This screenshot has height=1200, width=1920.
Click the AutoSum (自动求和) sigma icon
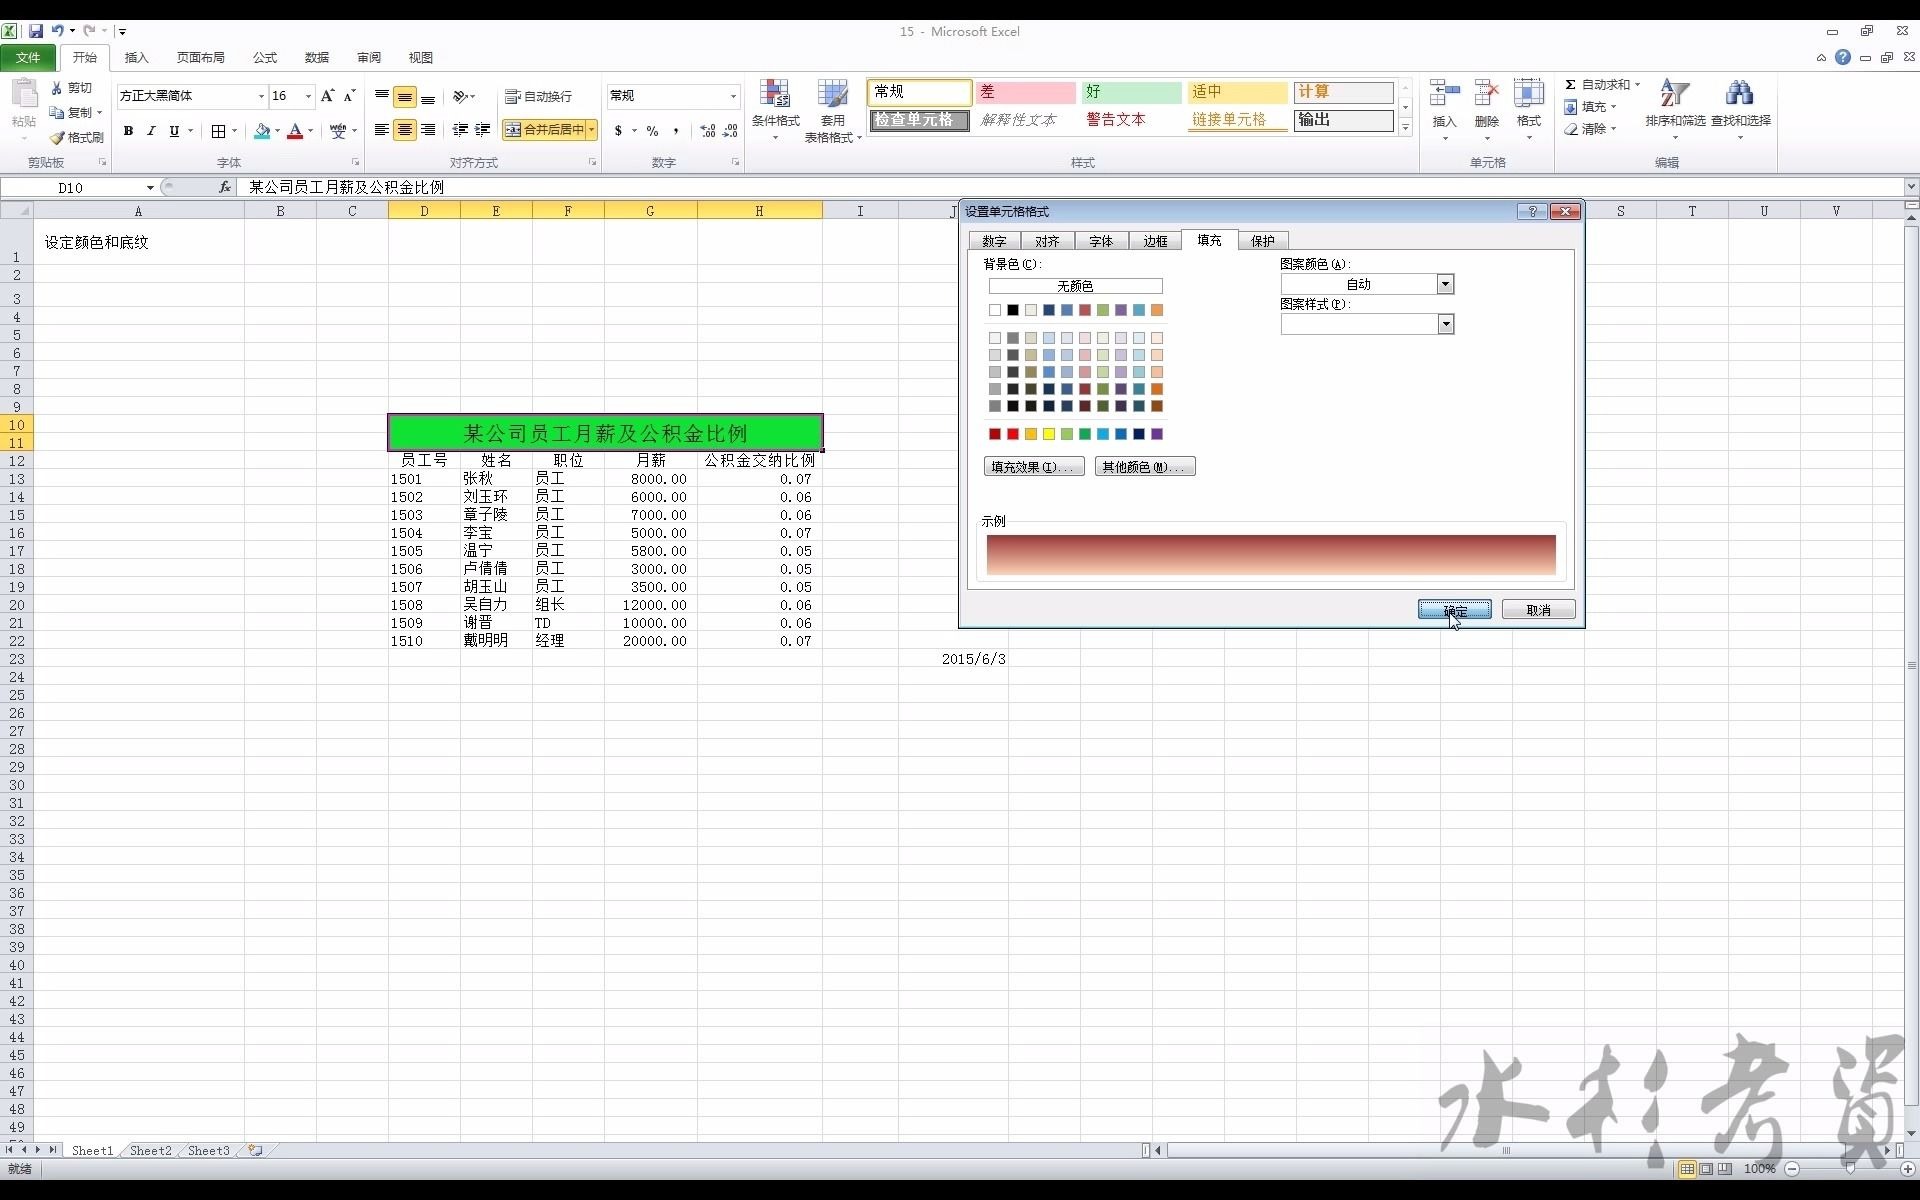1571,85
